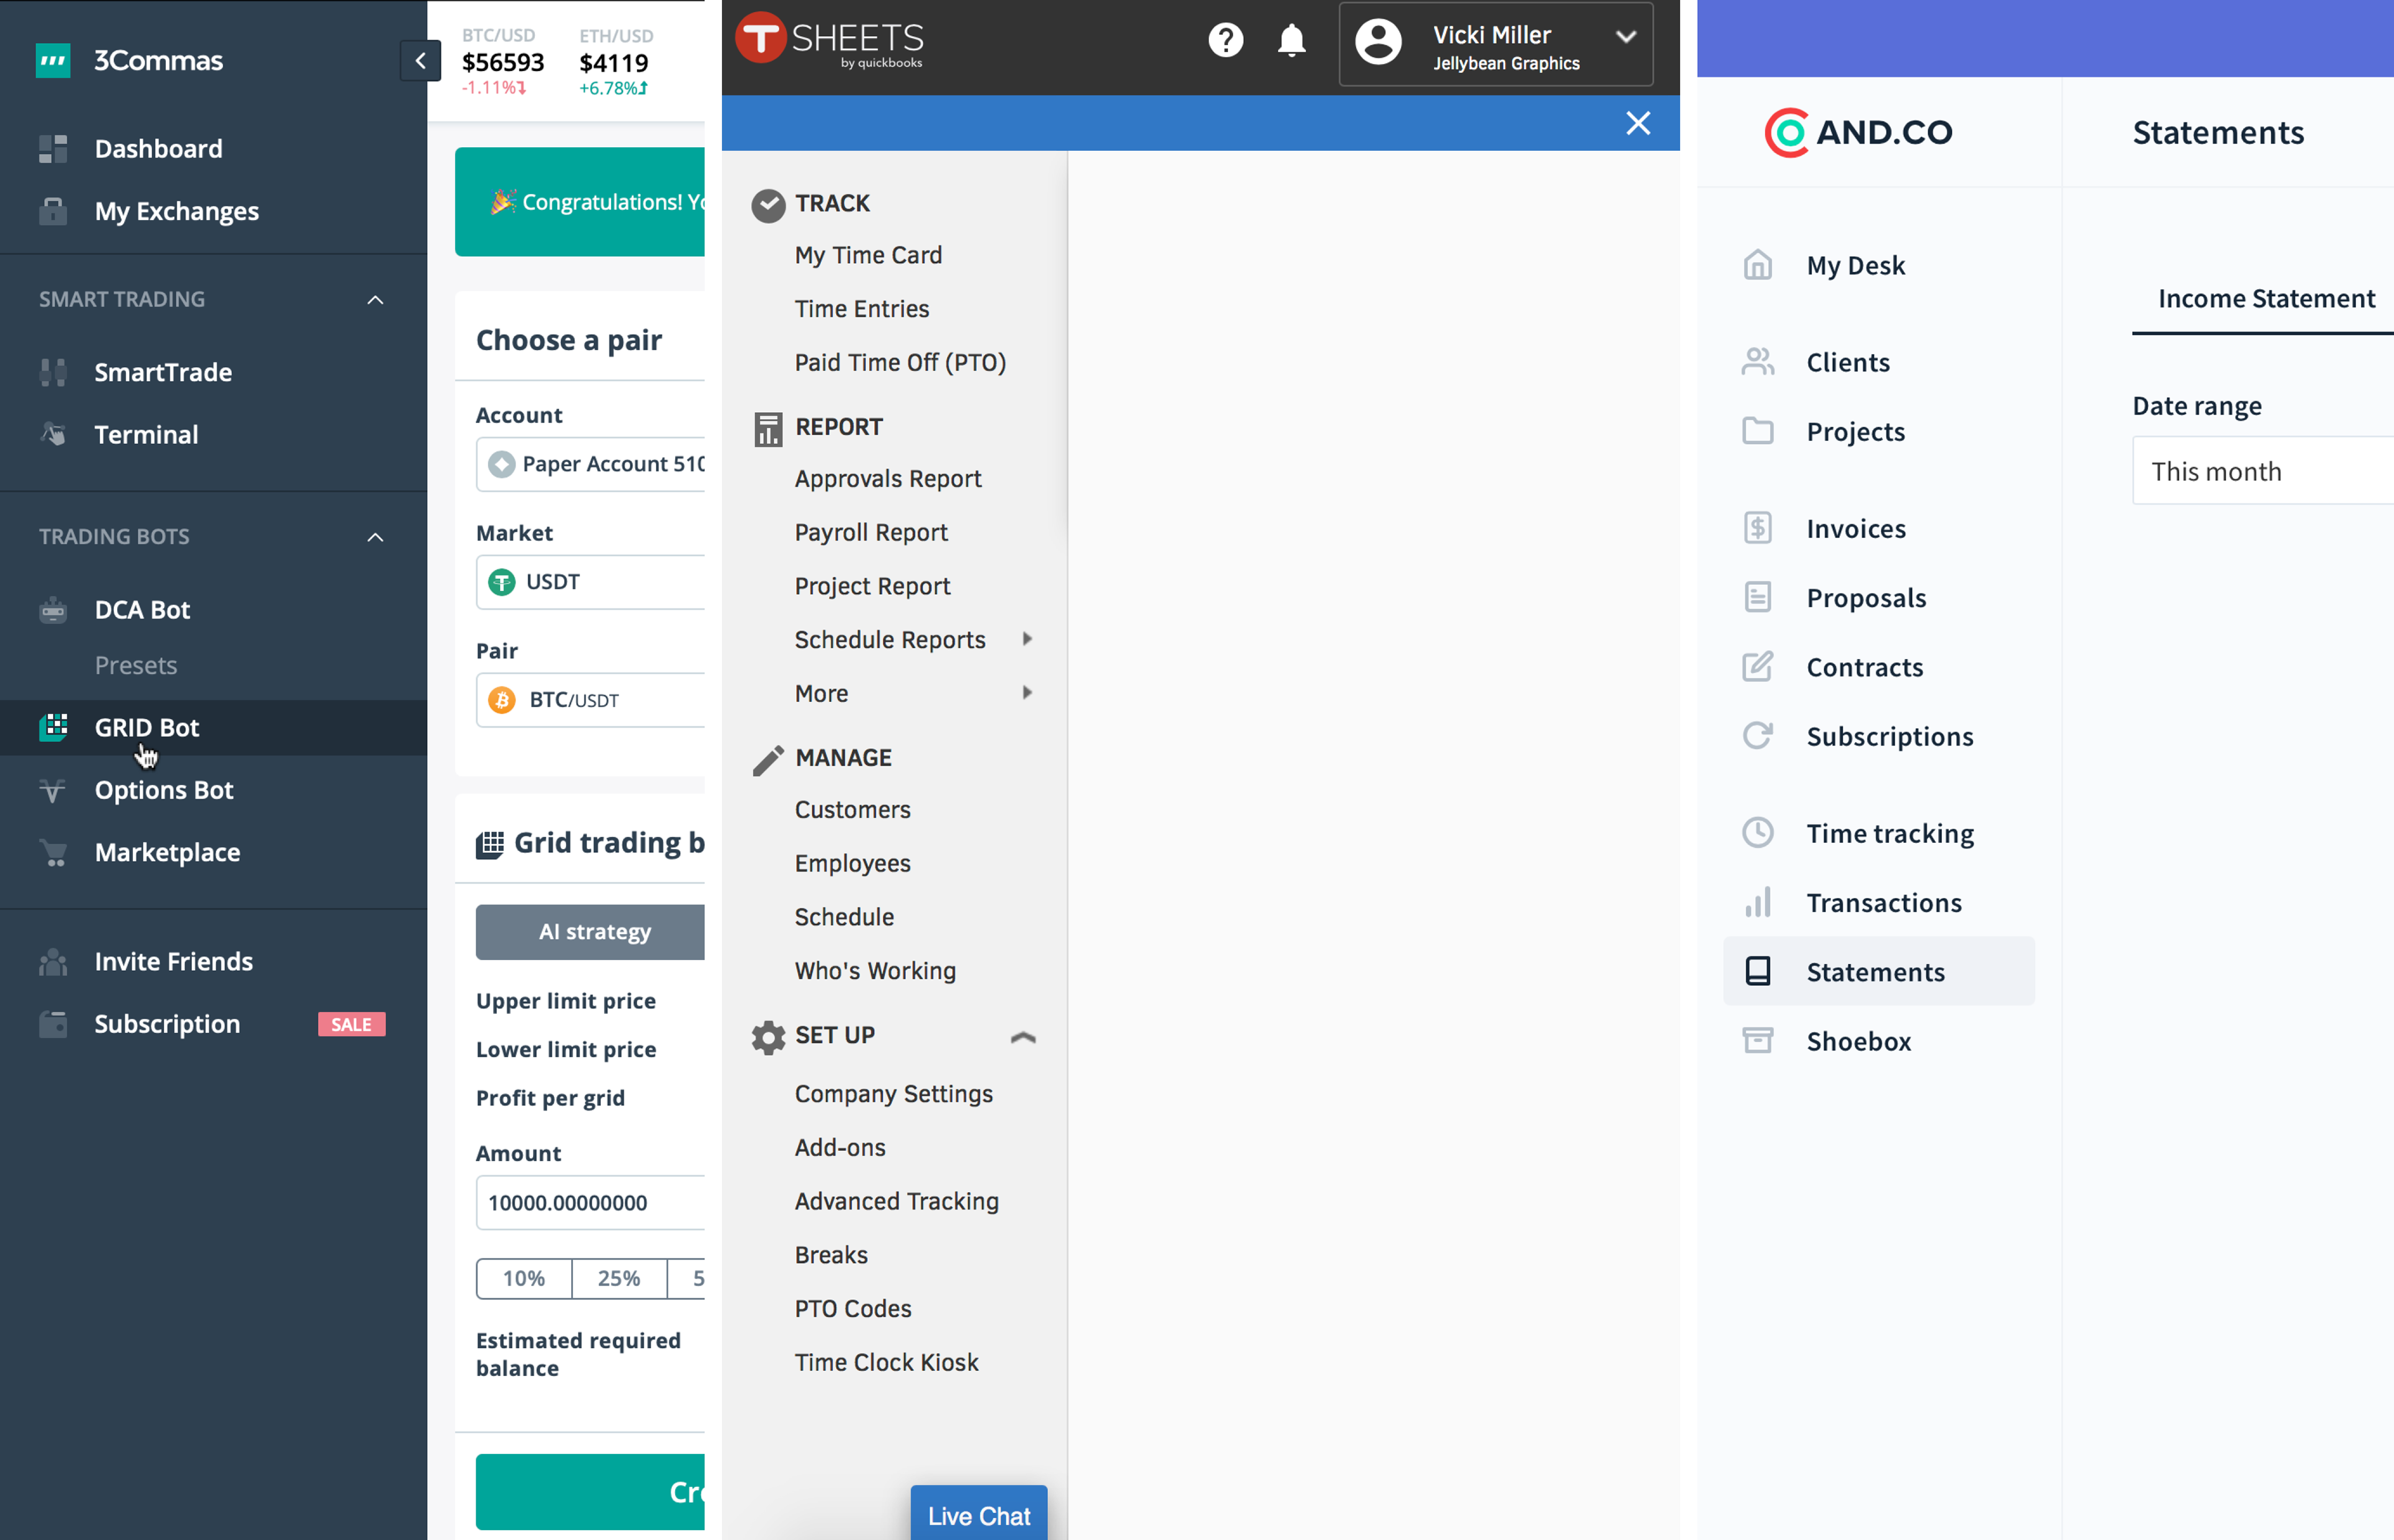Collapse the 3Commas sidebar with the arrow
Screen dimensions: 2394x1540
tap(420, 61)
